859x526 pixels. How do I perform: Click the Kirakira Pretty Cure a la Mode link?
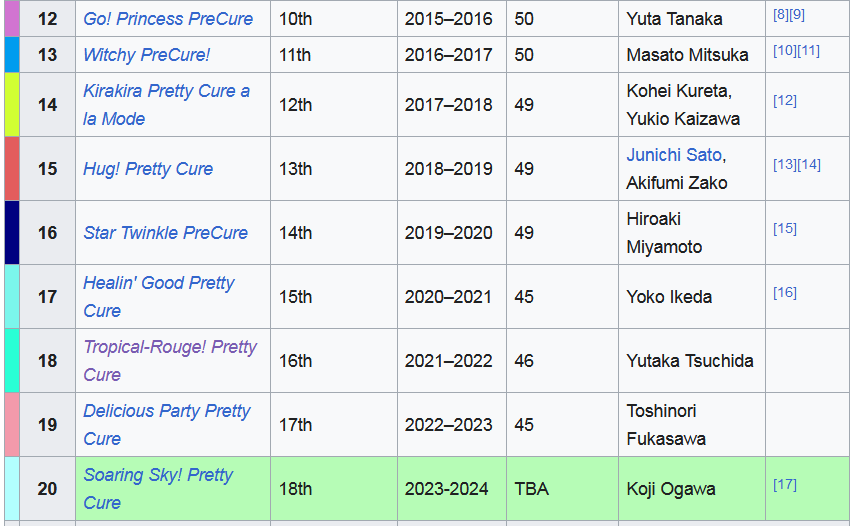point(166,91)
